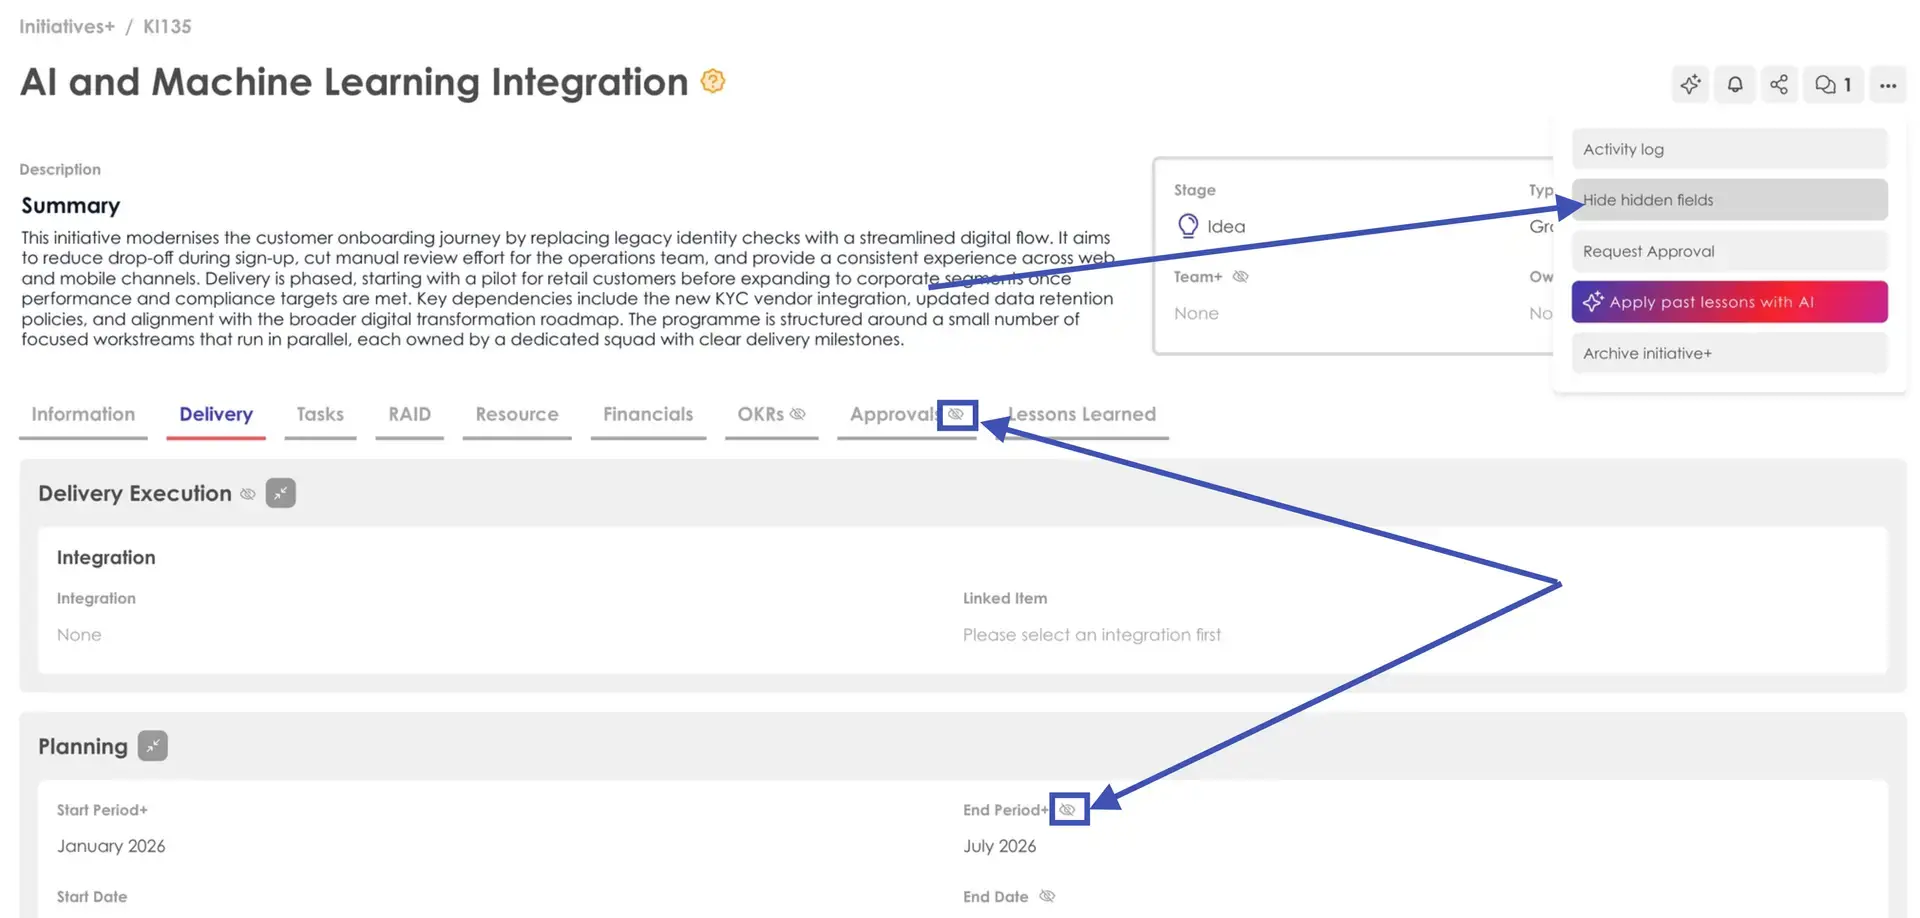Click Apply past lessons with AI
1920x918 pixels.
click(1729, 302)
